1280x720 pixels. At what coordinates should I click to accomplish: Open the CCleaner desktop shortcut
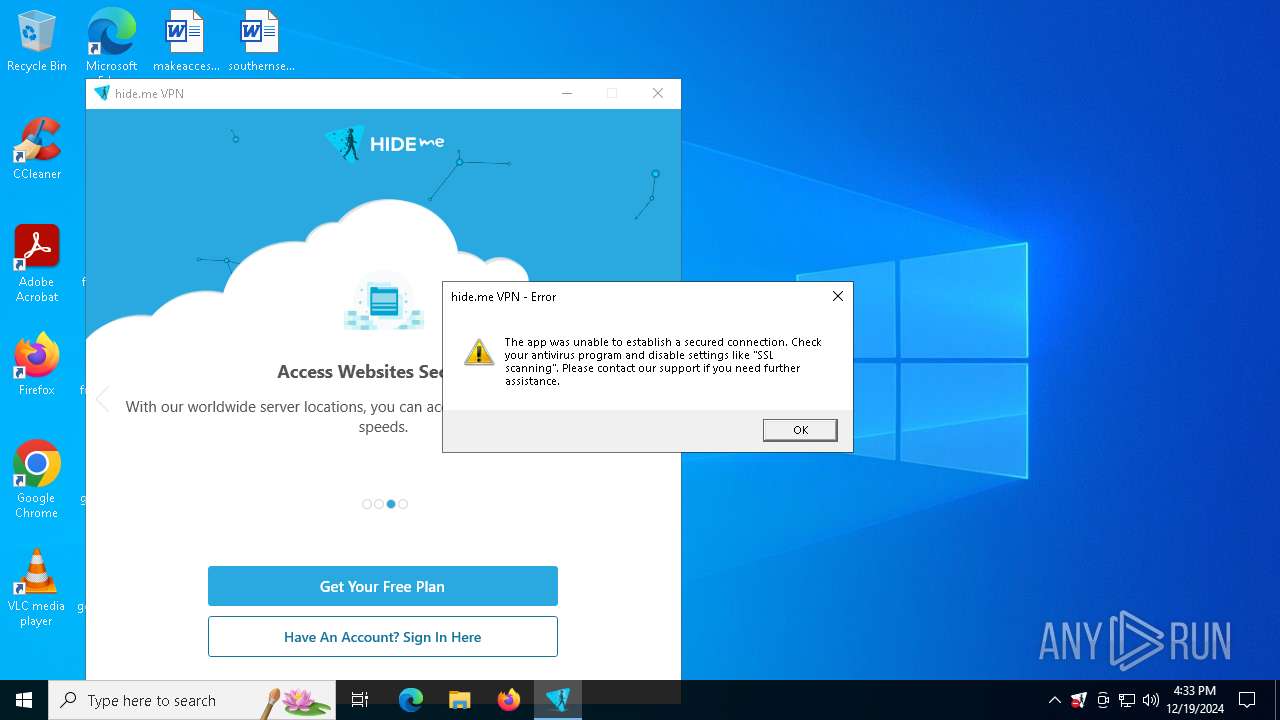(x=37, y=150)
